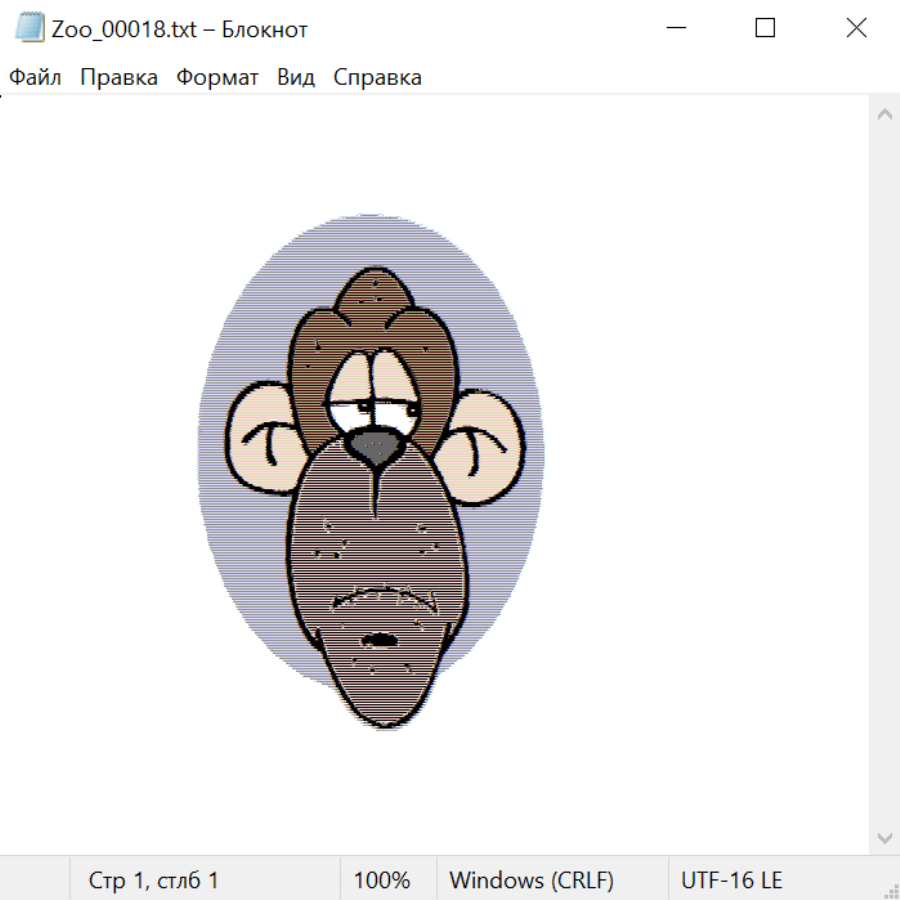900x900 pixels.
Task: Click the scroll up arrow
Action: coord(884,114)
